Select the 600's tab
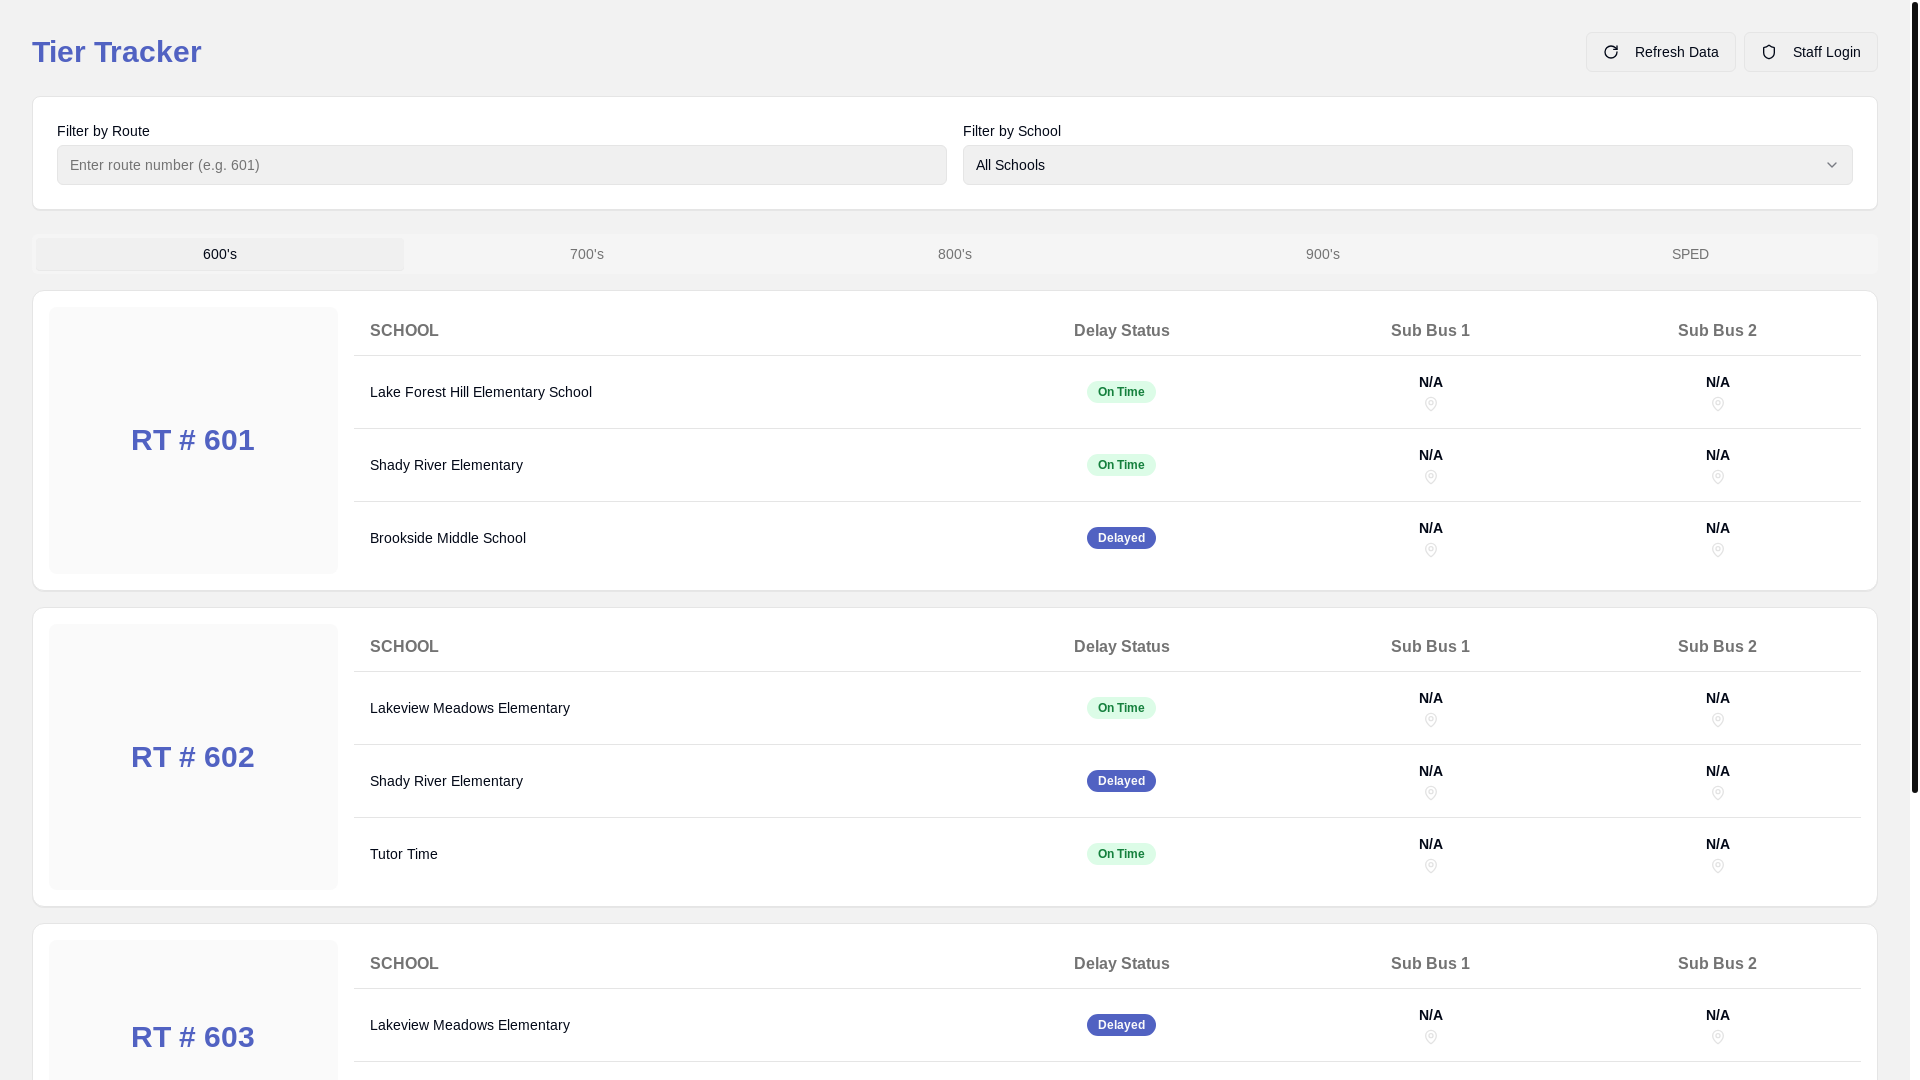Viewport: 1920px width, 1080px height. point(220,254)
